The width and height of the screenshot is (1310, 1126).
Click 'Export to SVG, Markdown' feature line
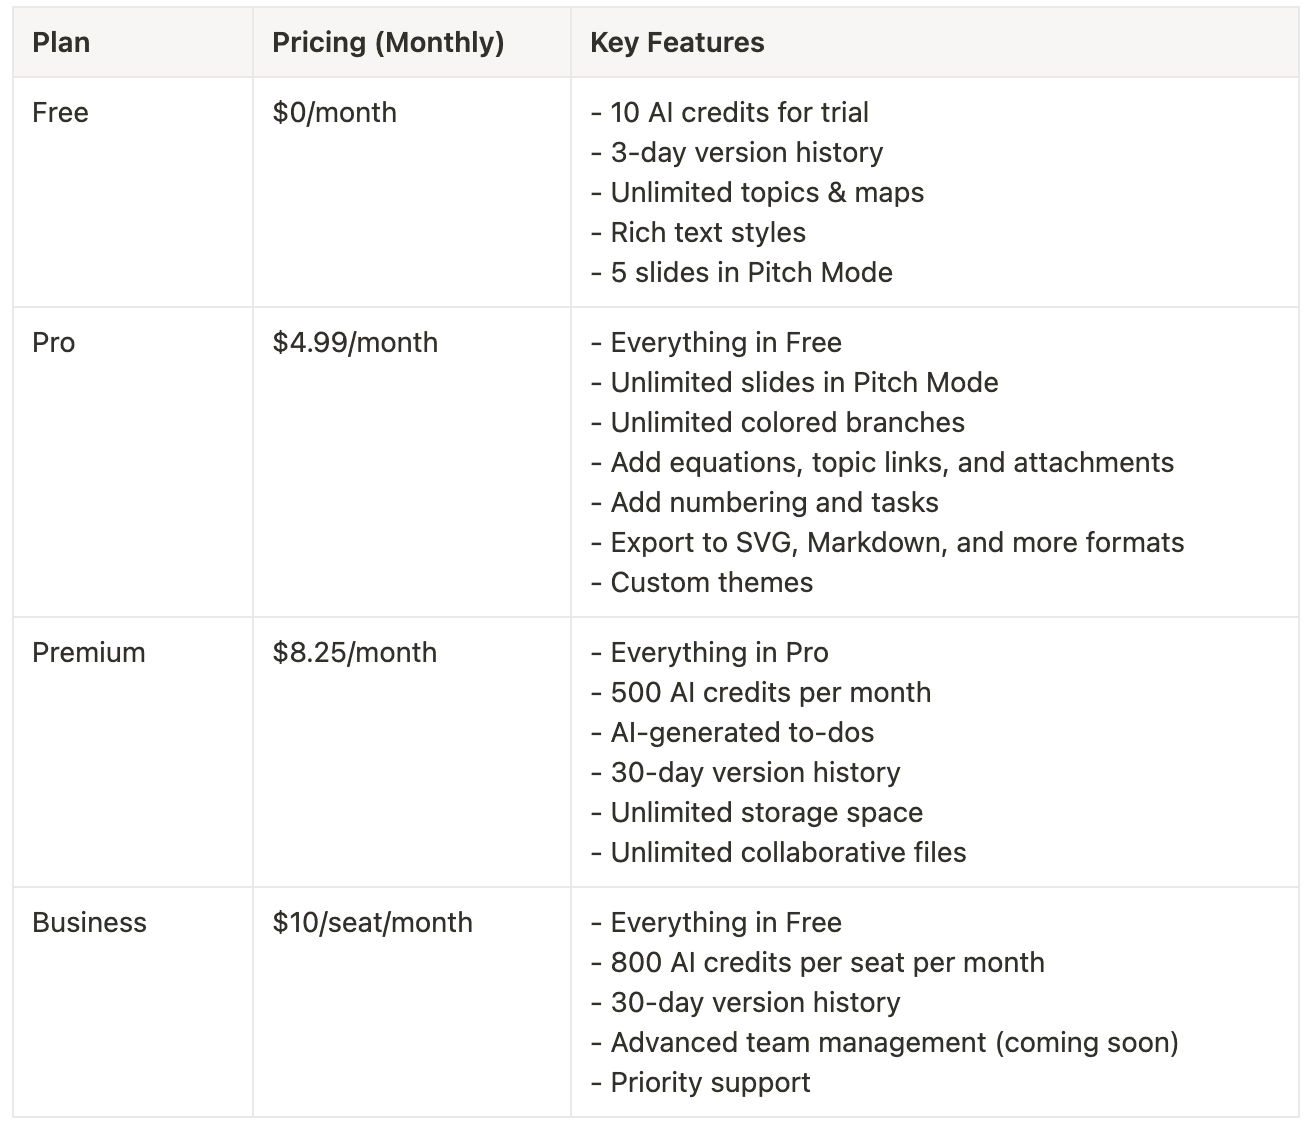[x=887, y=542]
